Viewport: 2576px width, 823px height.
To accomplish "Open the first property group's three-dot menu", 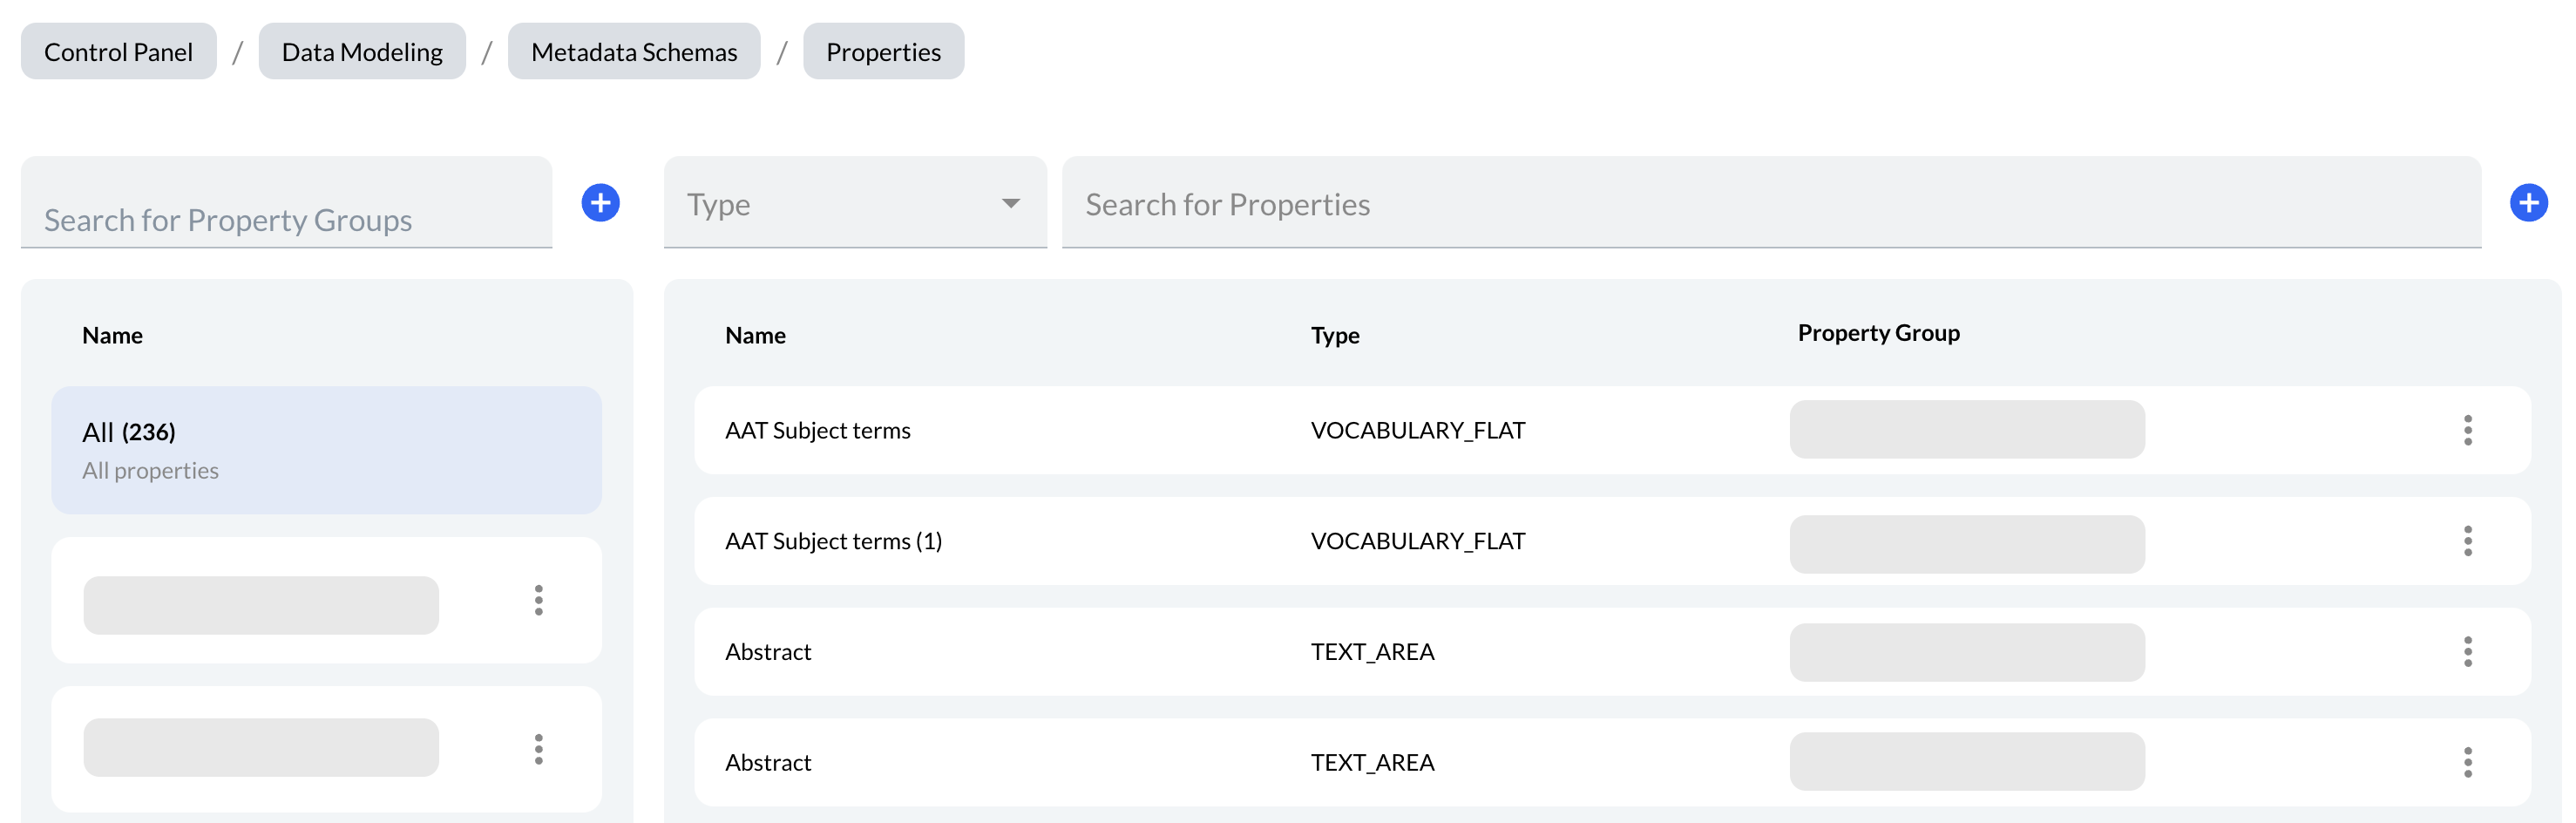I will click(538, 601).
